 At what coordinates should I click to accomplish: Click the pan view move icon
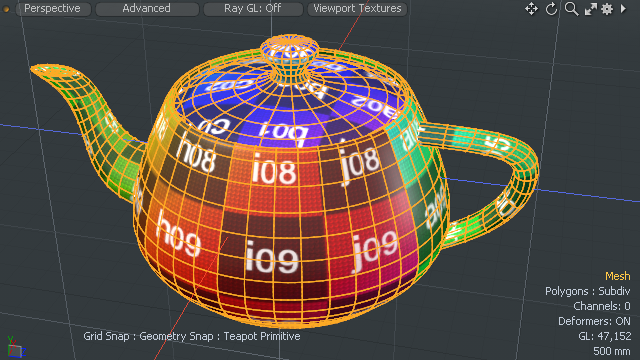coord(531,9)
